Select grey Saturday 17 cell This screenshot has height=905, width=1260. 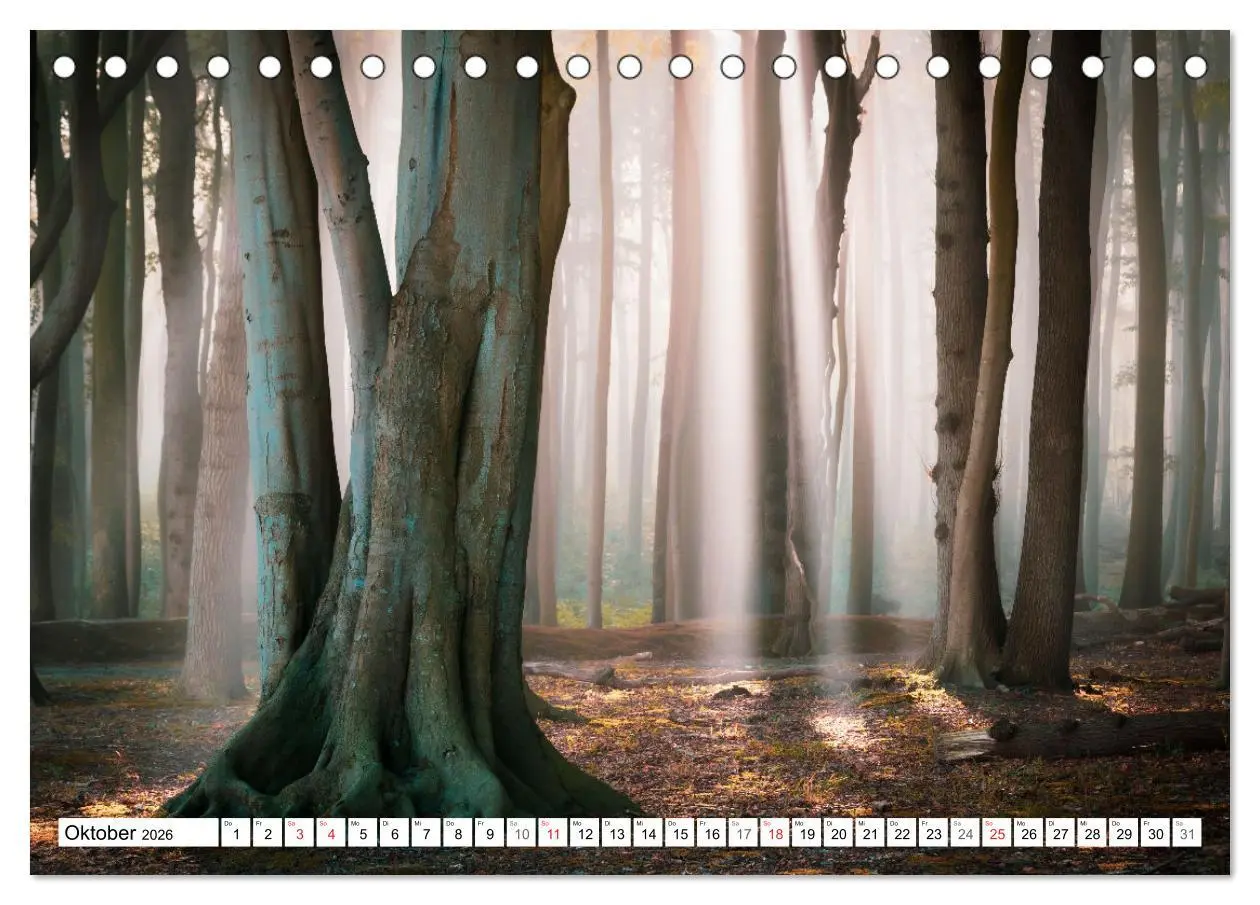[x=743, y=832]
